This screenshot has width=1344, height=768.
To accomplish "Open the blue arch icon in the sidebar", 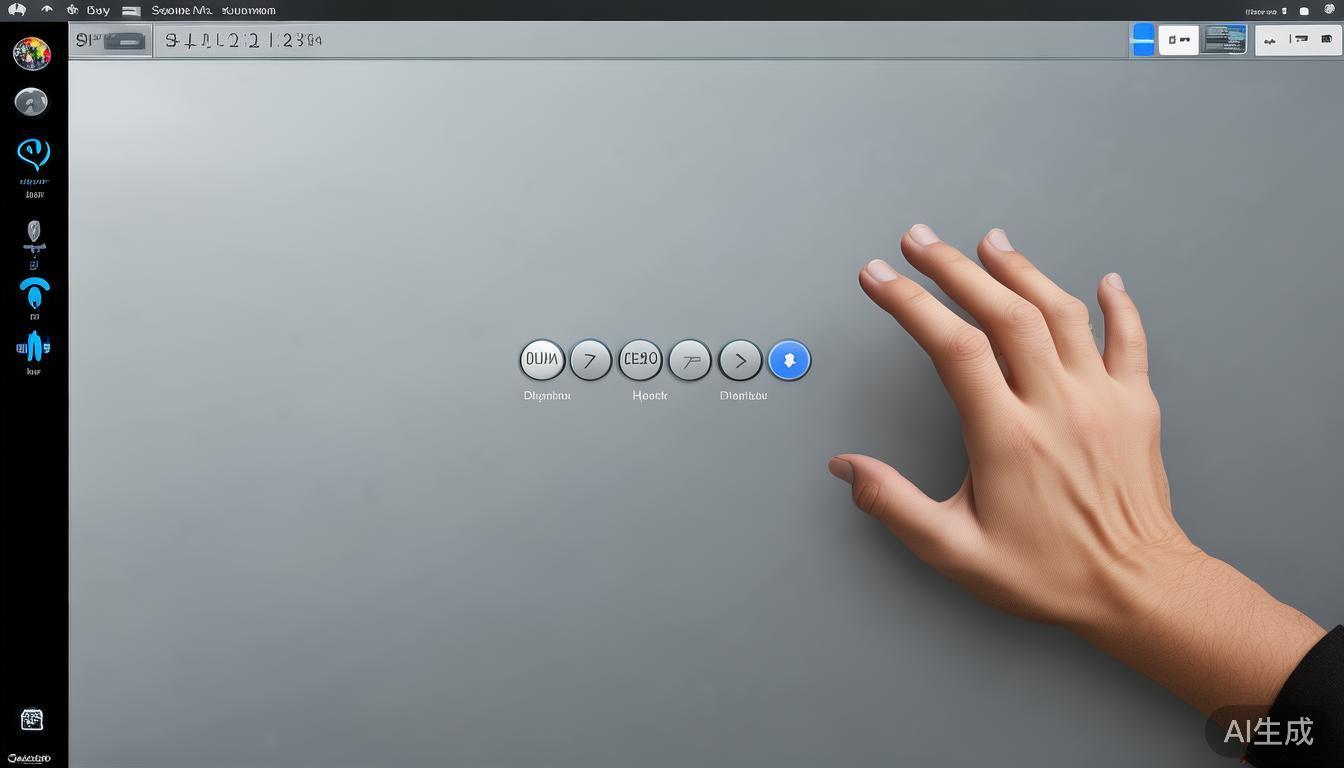I will [x=34, y=294].
